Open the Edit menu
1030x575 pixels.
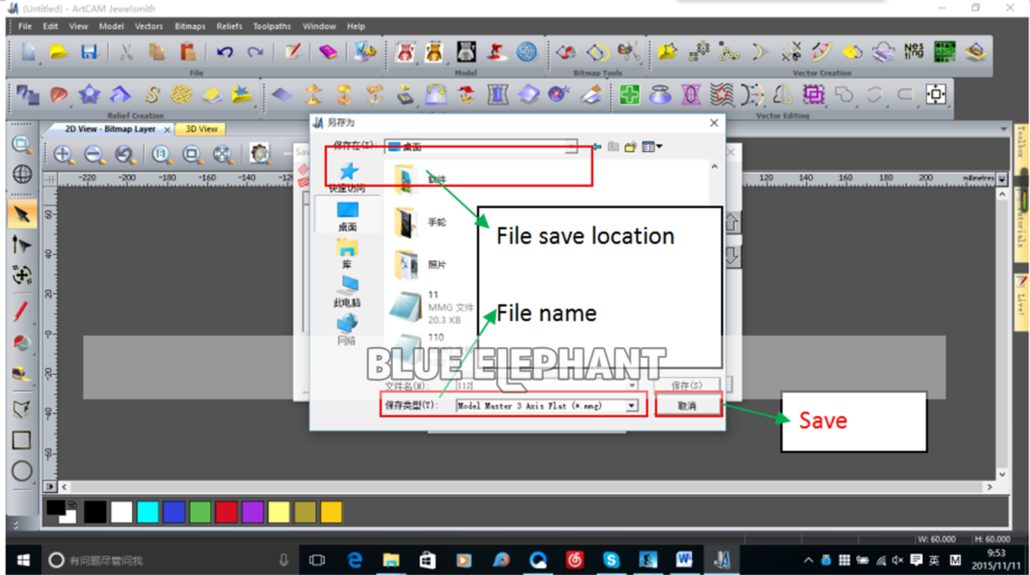coord(51,26)
